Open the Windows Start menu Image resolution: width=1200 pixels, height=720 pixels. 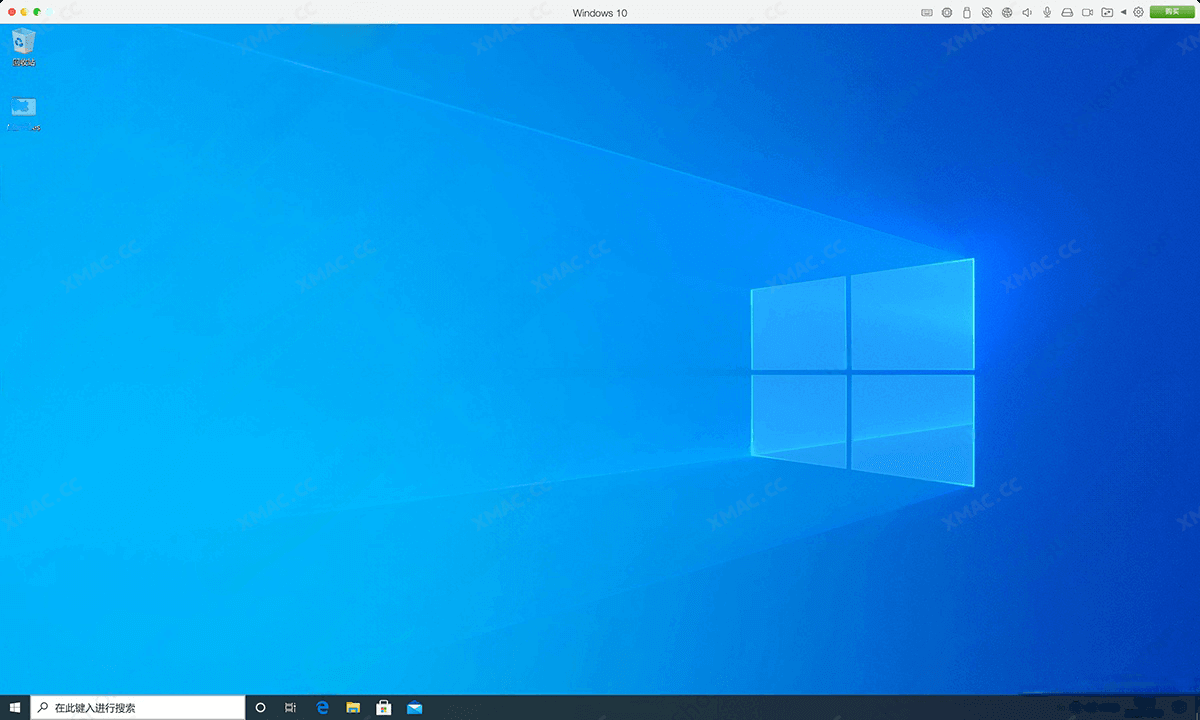tap(14, 707)
